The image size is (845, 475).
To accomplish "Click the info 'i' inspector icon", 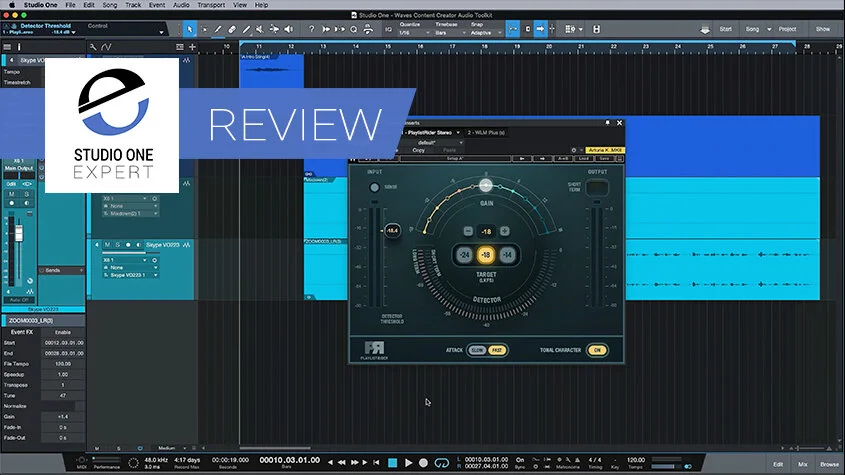I will click(x=19, y=47).
